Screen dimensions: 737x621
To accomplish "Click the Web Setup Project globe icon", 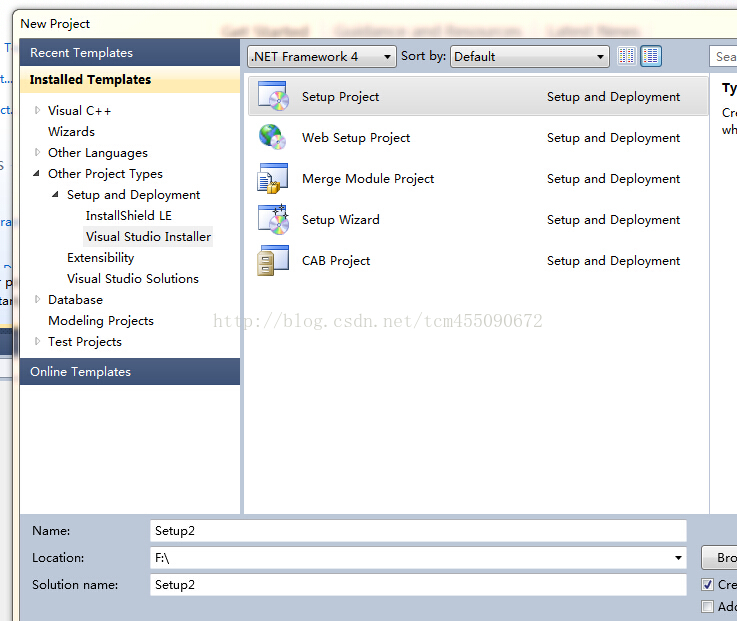I will point(272,137).
